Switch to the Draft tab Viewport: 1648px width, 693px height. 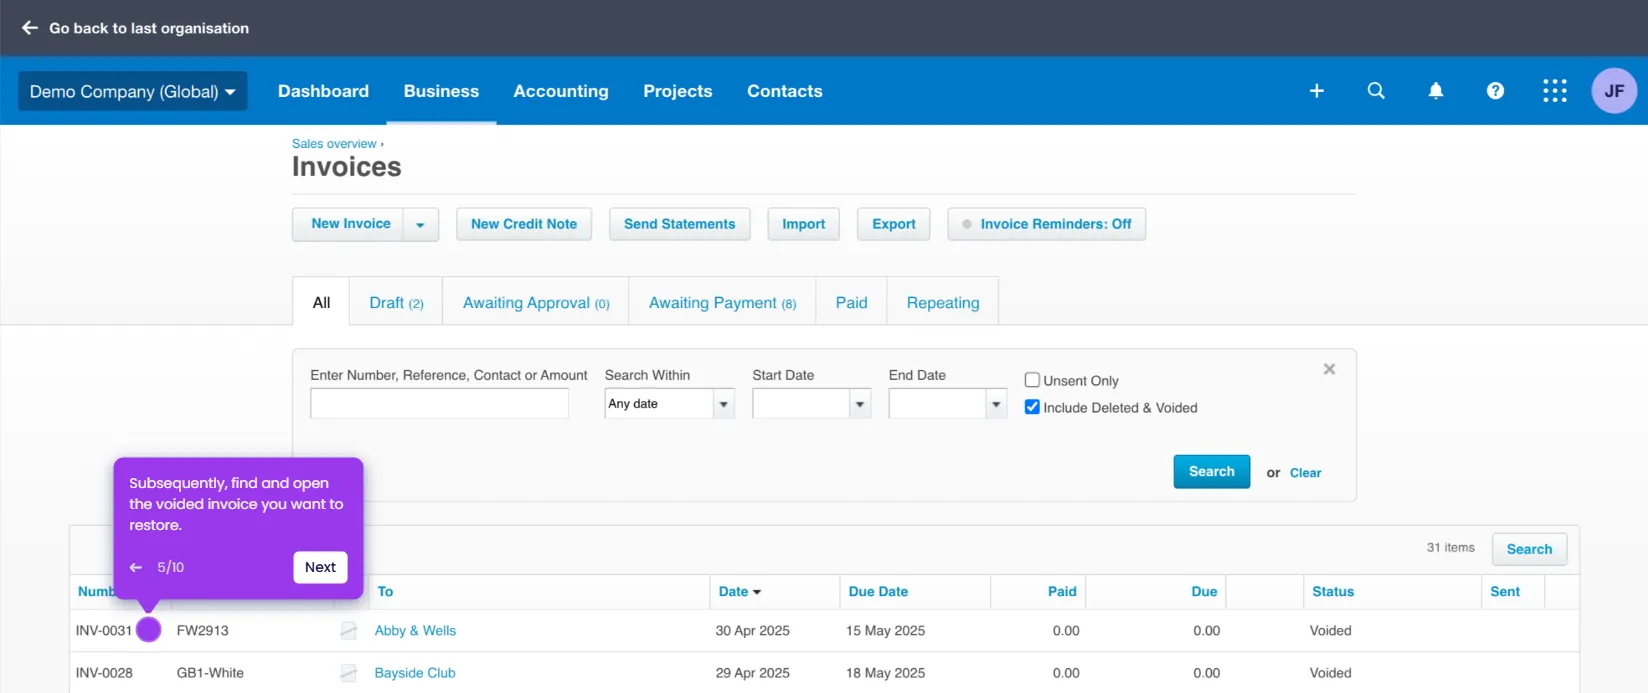point(396,302)
